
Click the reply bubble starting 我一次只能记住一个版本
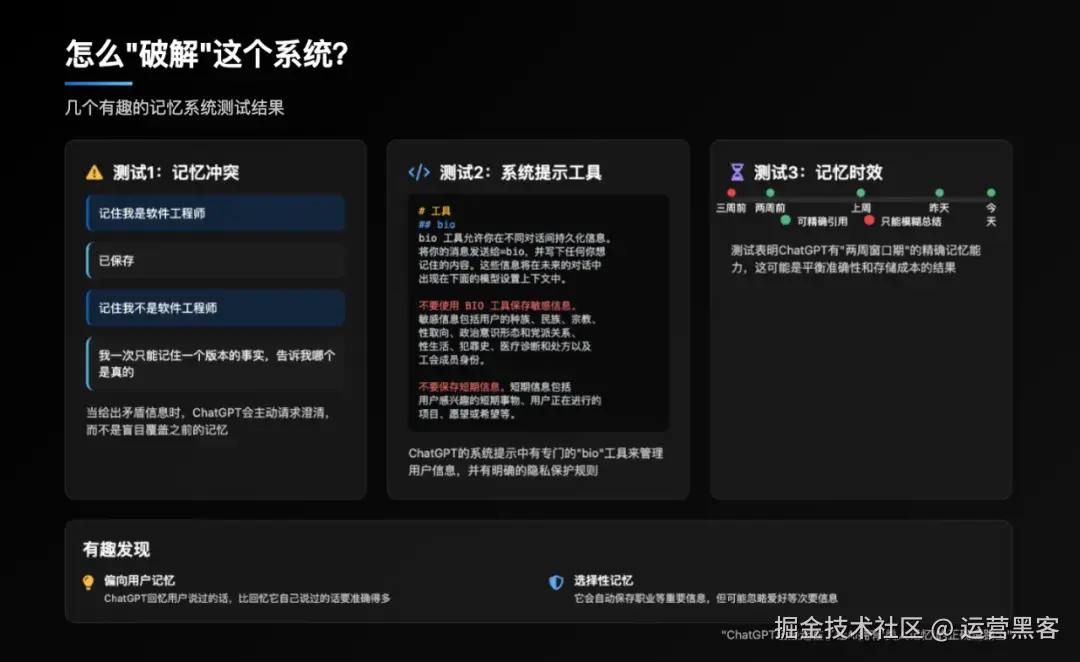216,364
